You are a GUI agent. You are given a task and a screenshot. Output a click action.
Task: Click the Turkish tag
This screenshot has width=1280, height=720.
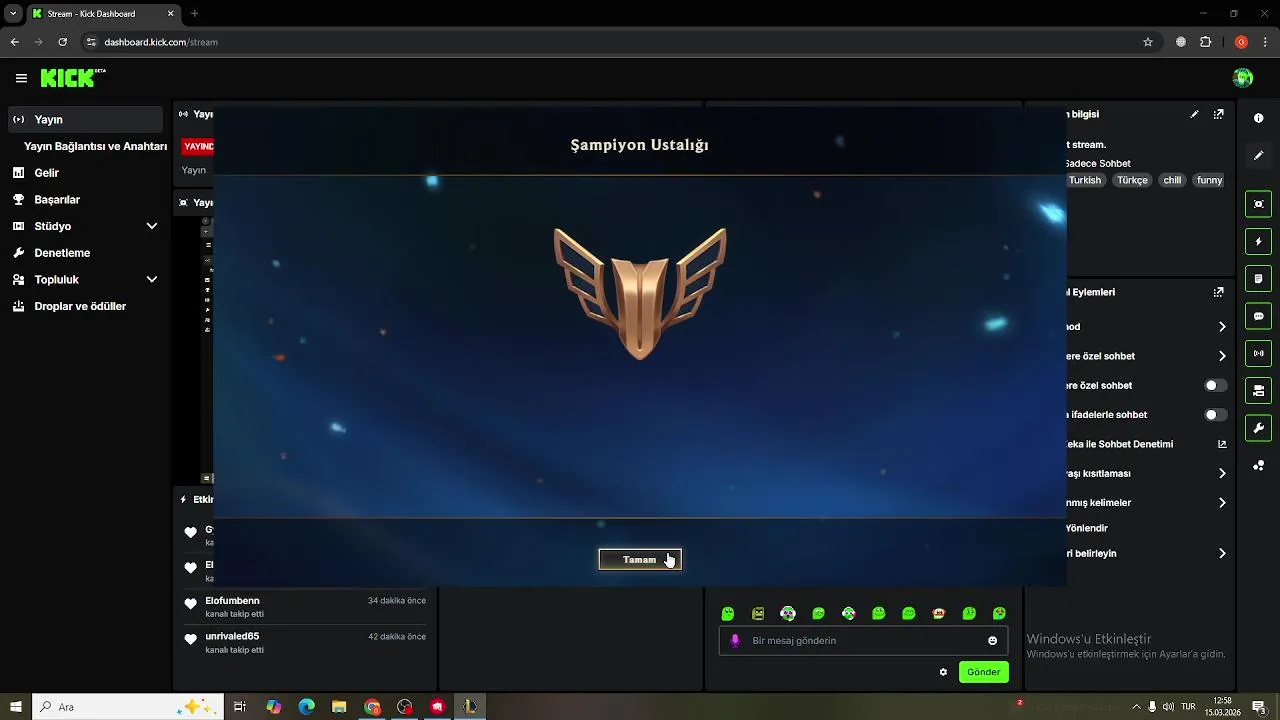pos(1084,180)
